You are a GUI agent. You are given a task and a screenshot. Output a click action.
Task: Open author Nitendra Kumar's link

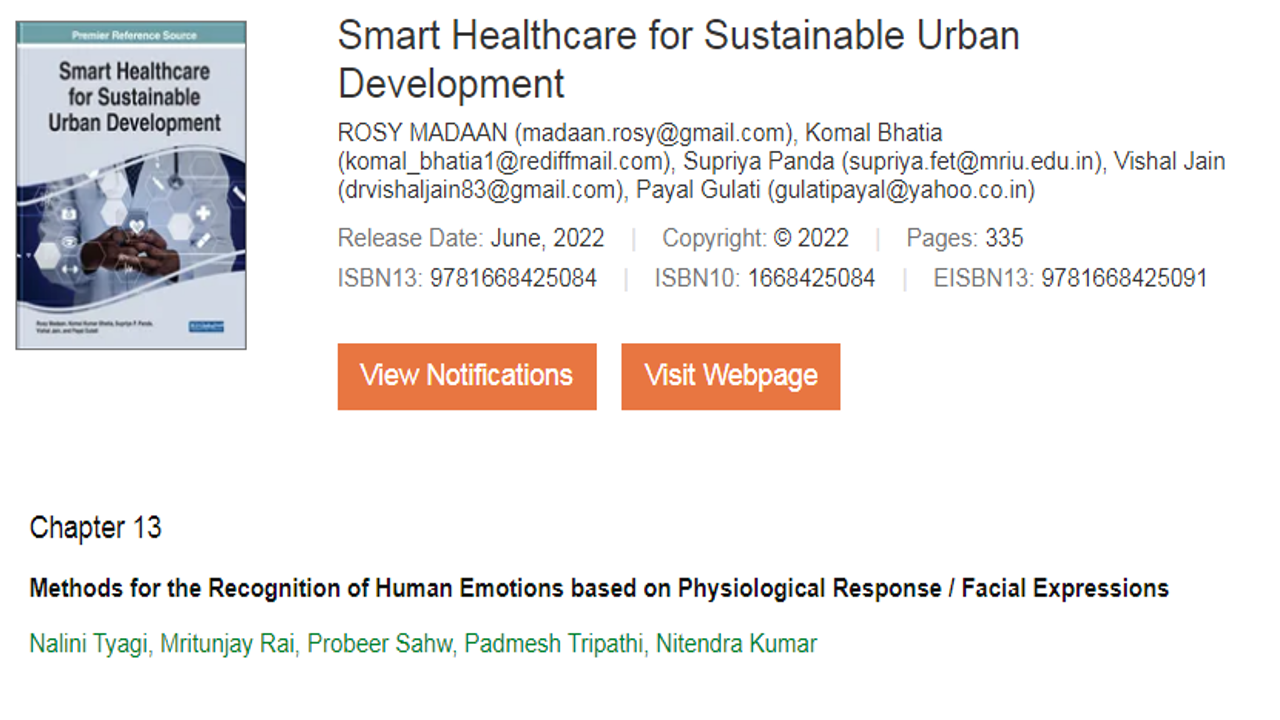tap(736, 644)
